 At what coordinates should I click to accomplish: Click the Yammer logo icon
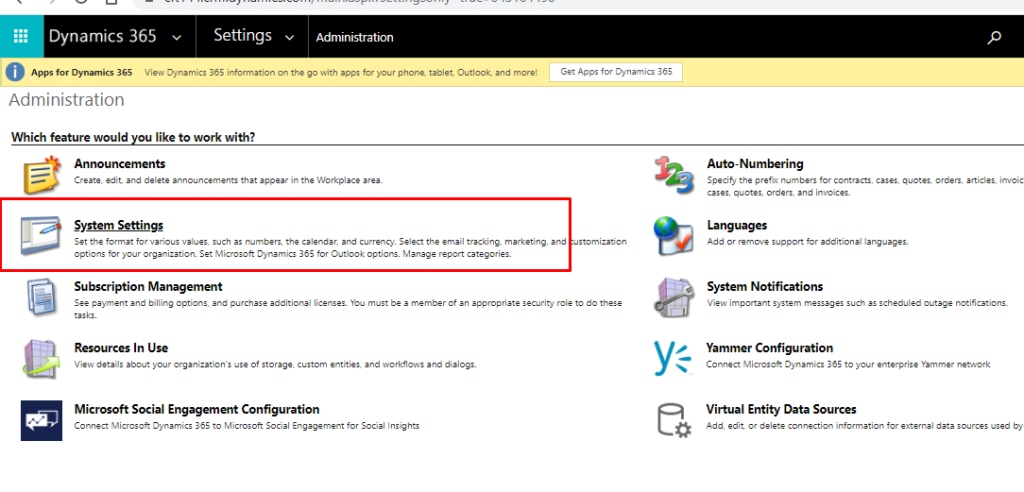point(672,359)
